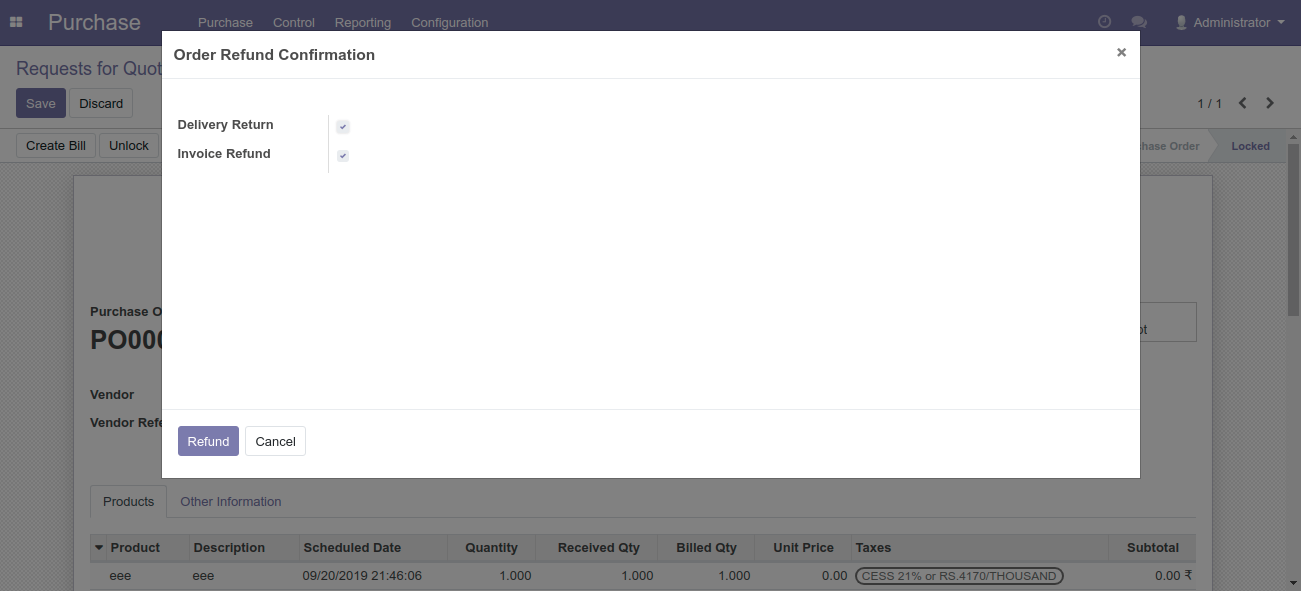This screenshot has width=1301, height=591.
Task: Go to previous record with the left chevron
Action: tap(1242, 103)
